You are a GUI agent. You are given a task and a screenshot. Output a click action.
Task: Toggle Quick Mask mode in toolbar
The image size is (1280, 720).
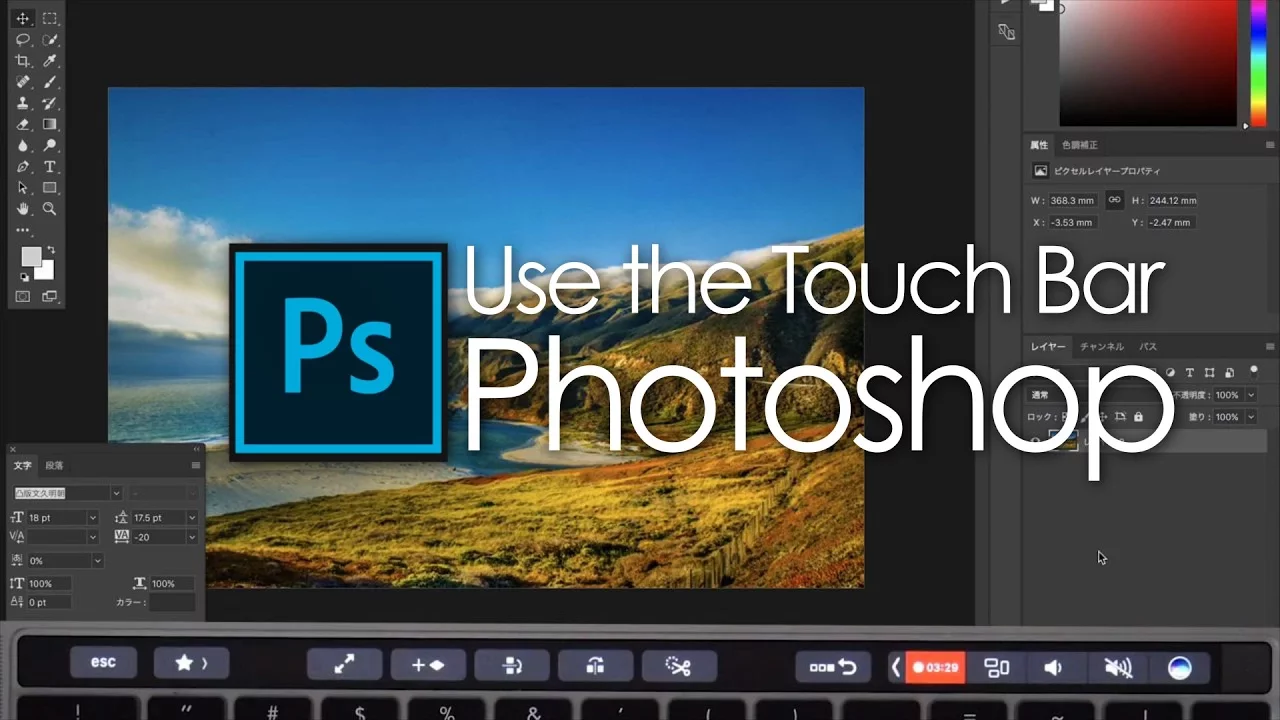pyautogui.click(x=23, y=296)
